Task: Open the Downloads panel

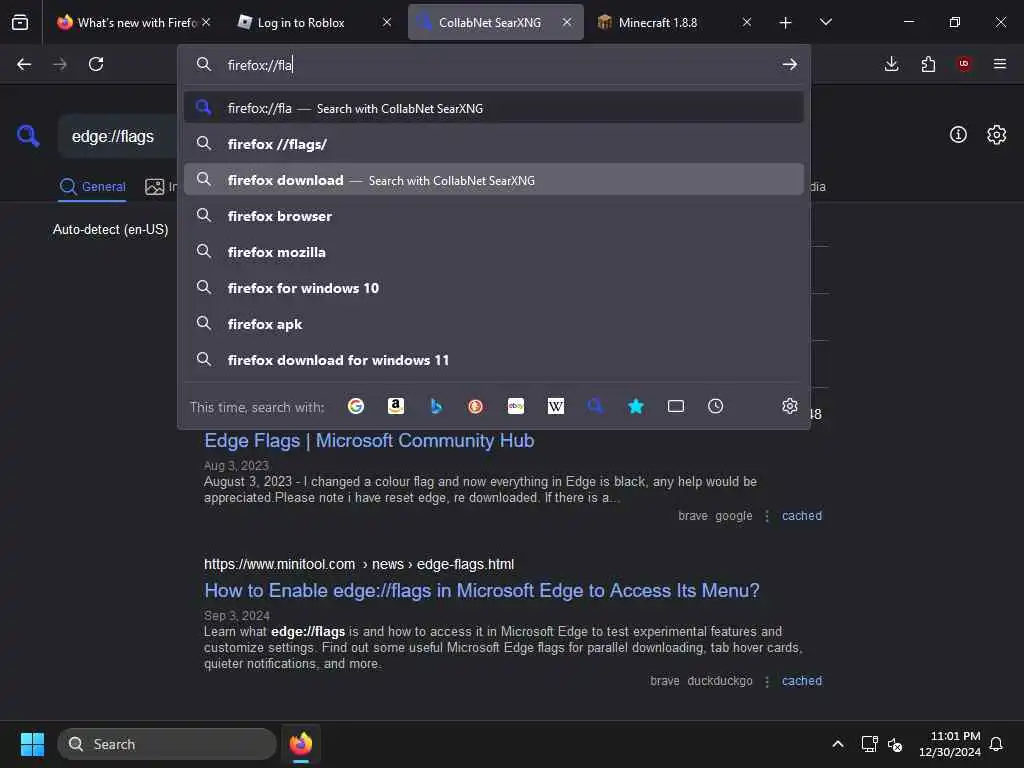Action: pos(891,64)
